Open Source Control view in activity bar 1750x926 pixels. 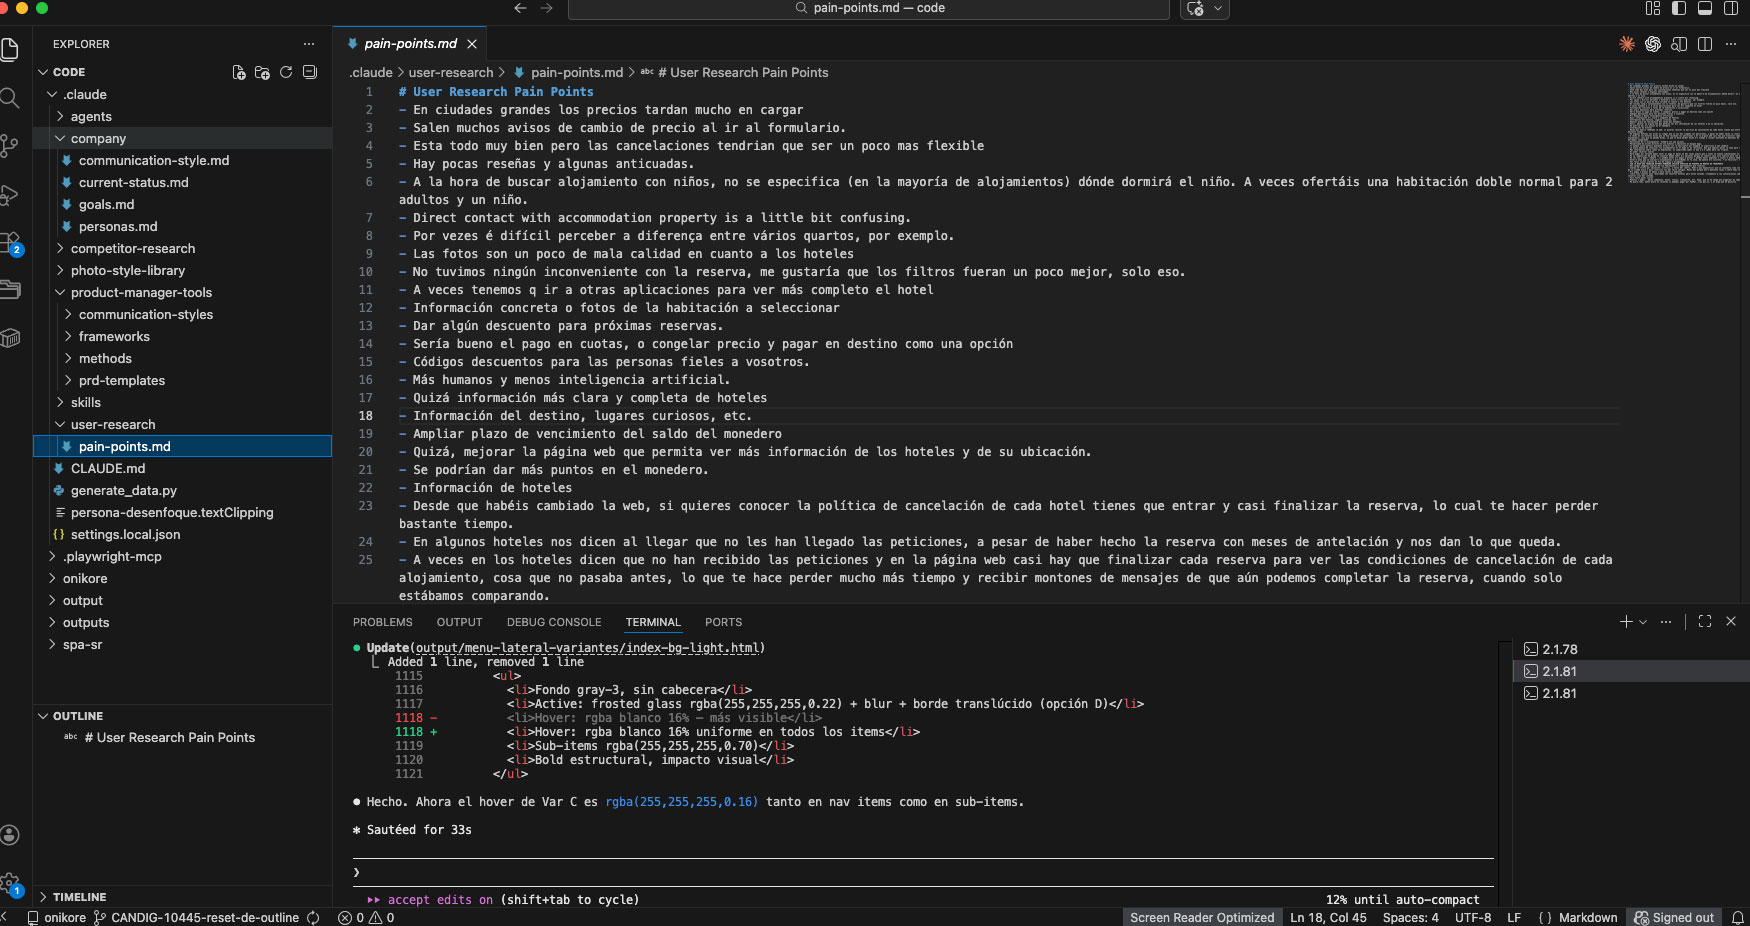(x=10, y=146)
